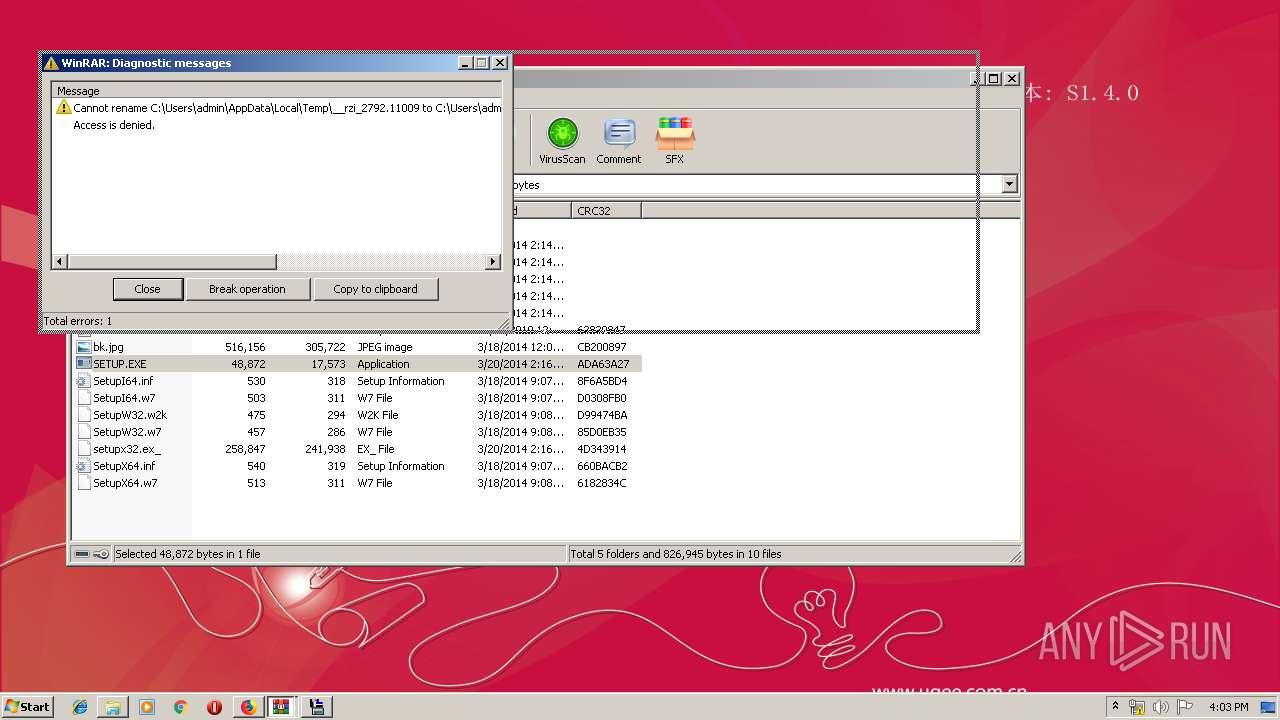Launch the media player taskbar icon
This screenshot has height=720, width=1280.
pyautogui.click(x=147, y=707)
